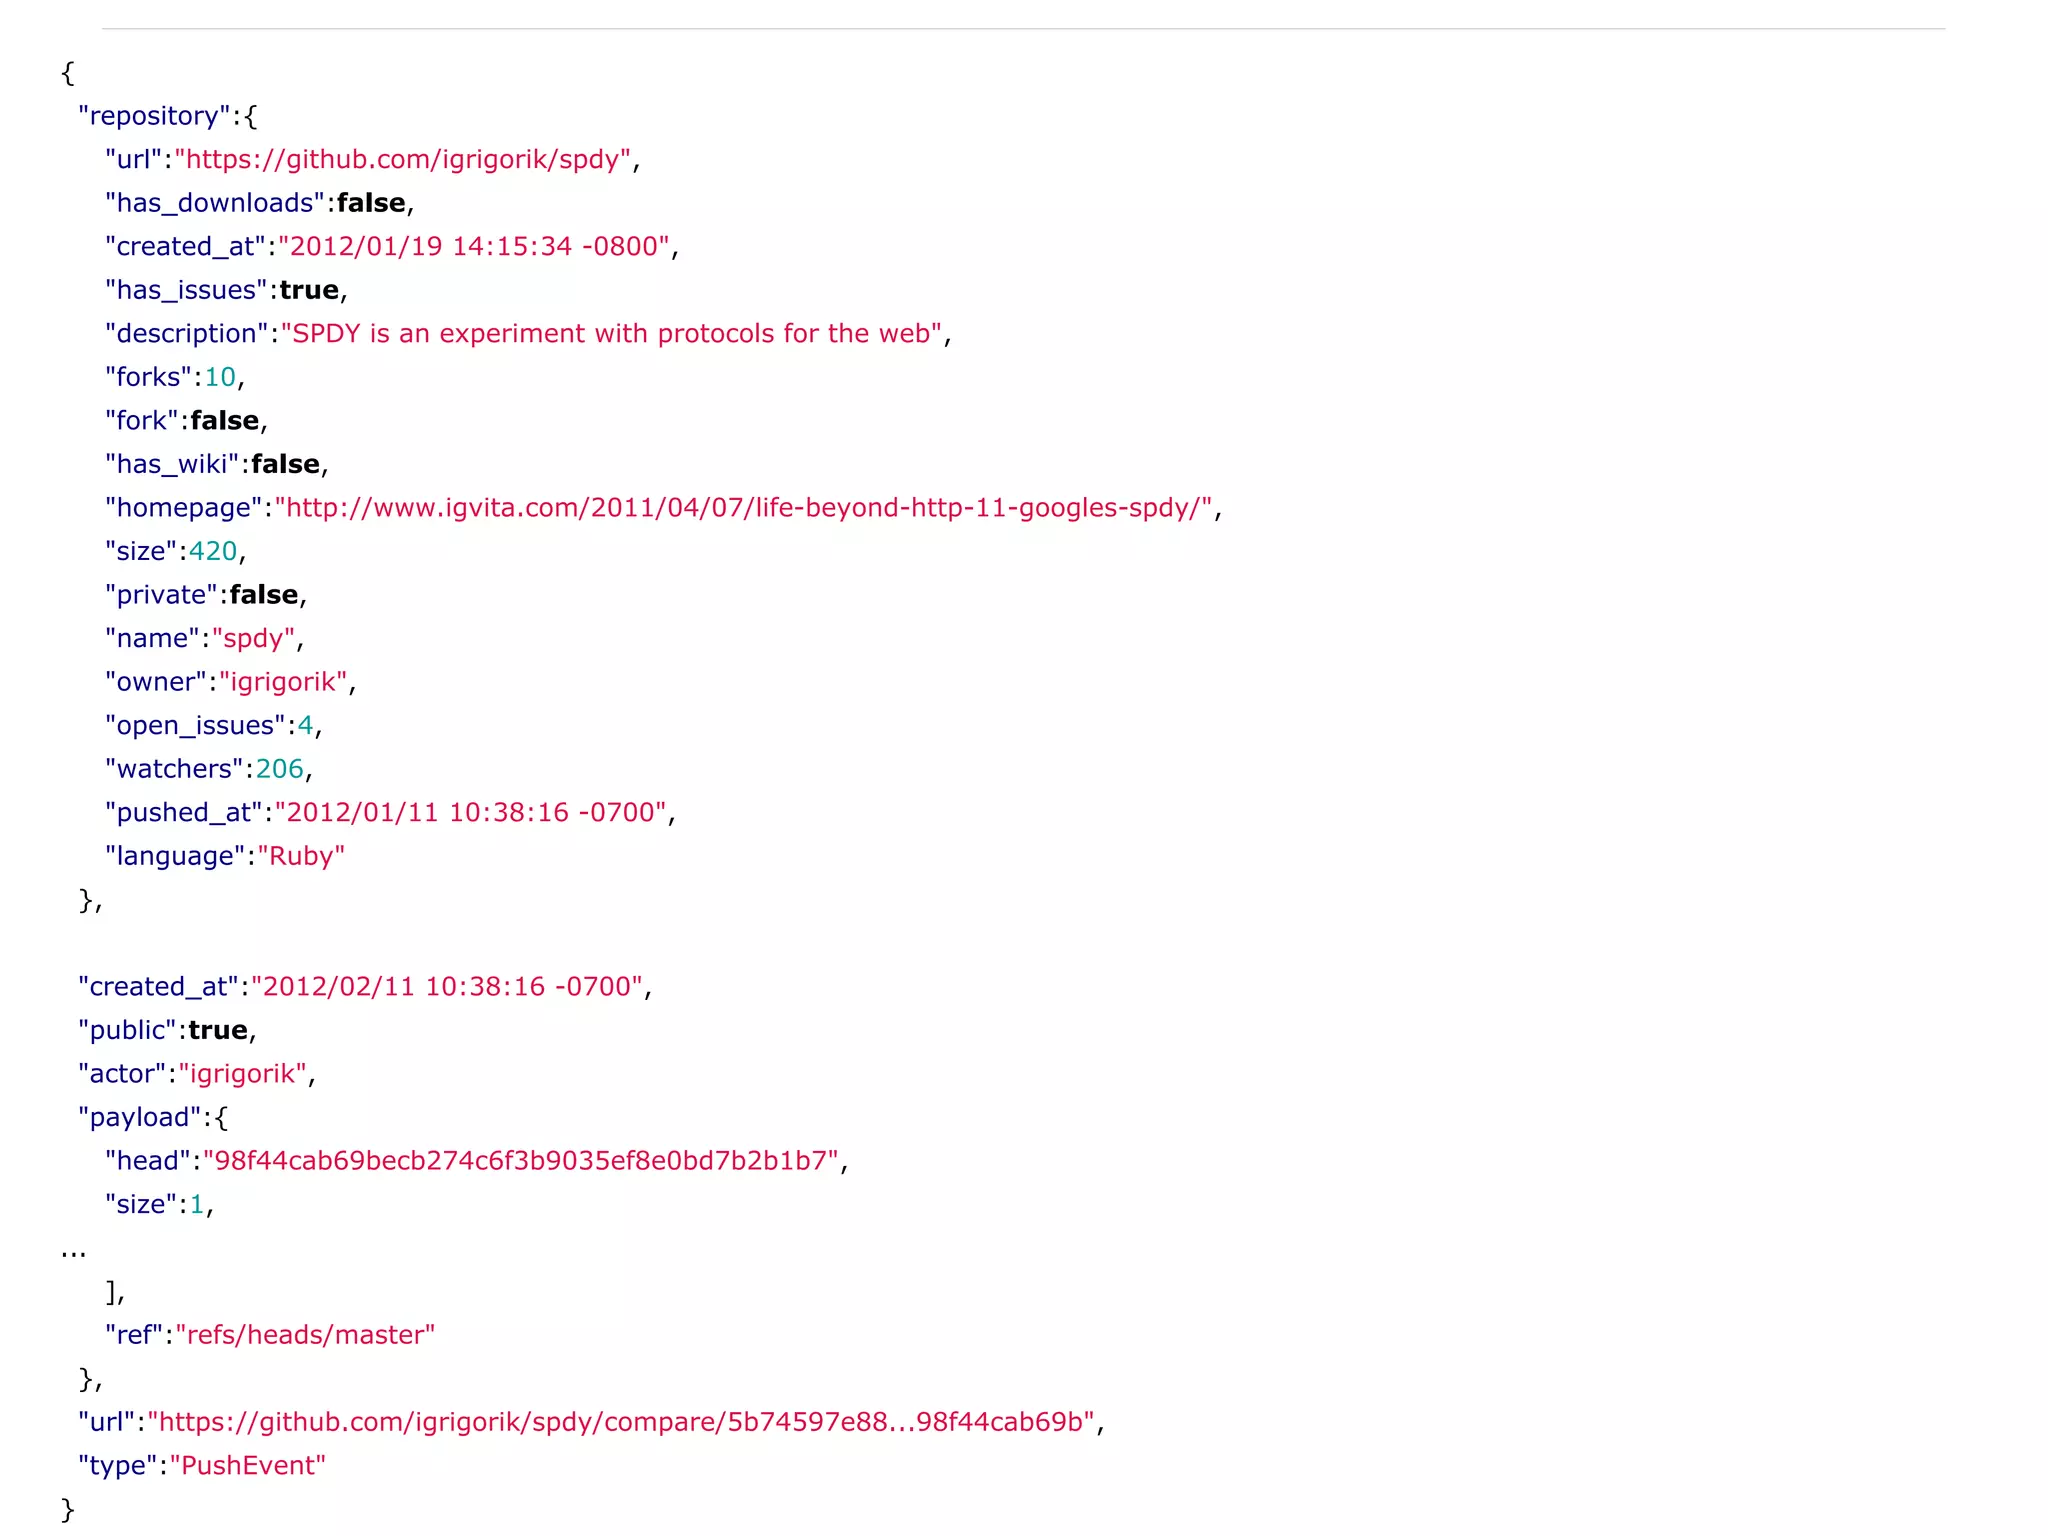
Task: Click the igvita.com homepage URL
Action: 744,508
